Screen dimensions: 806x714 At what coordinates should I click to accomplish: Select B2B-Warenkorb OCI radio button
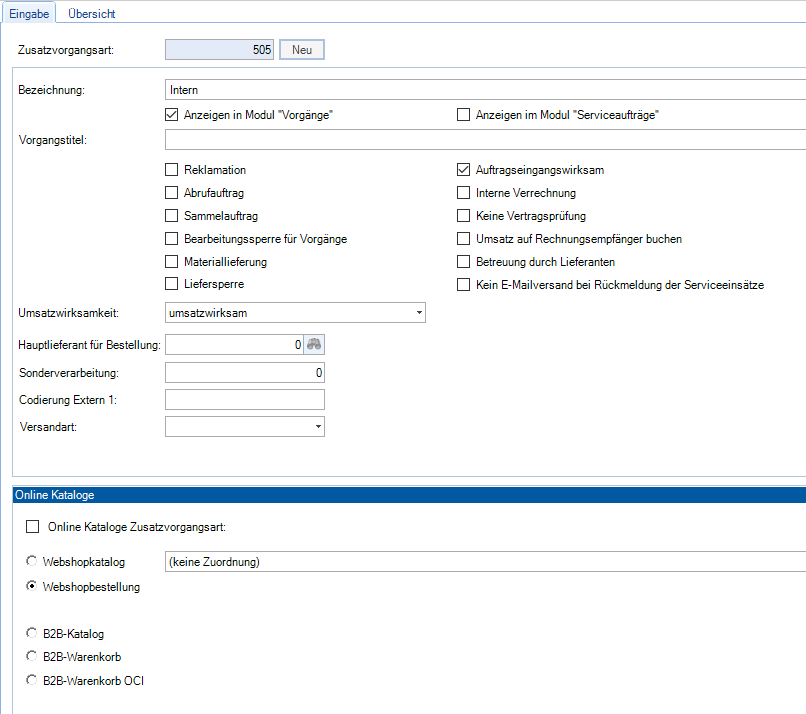(33, 680)
